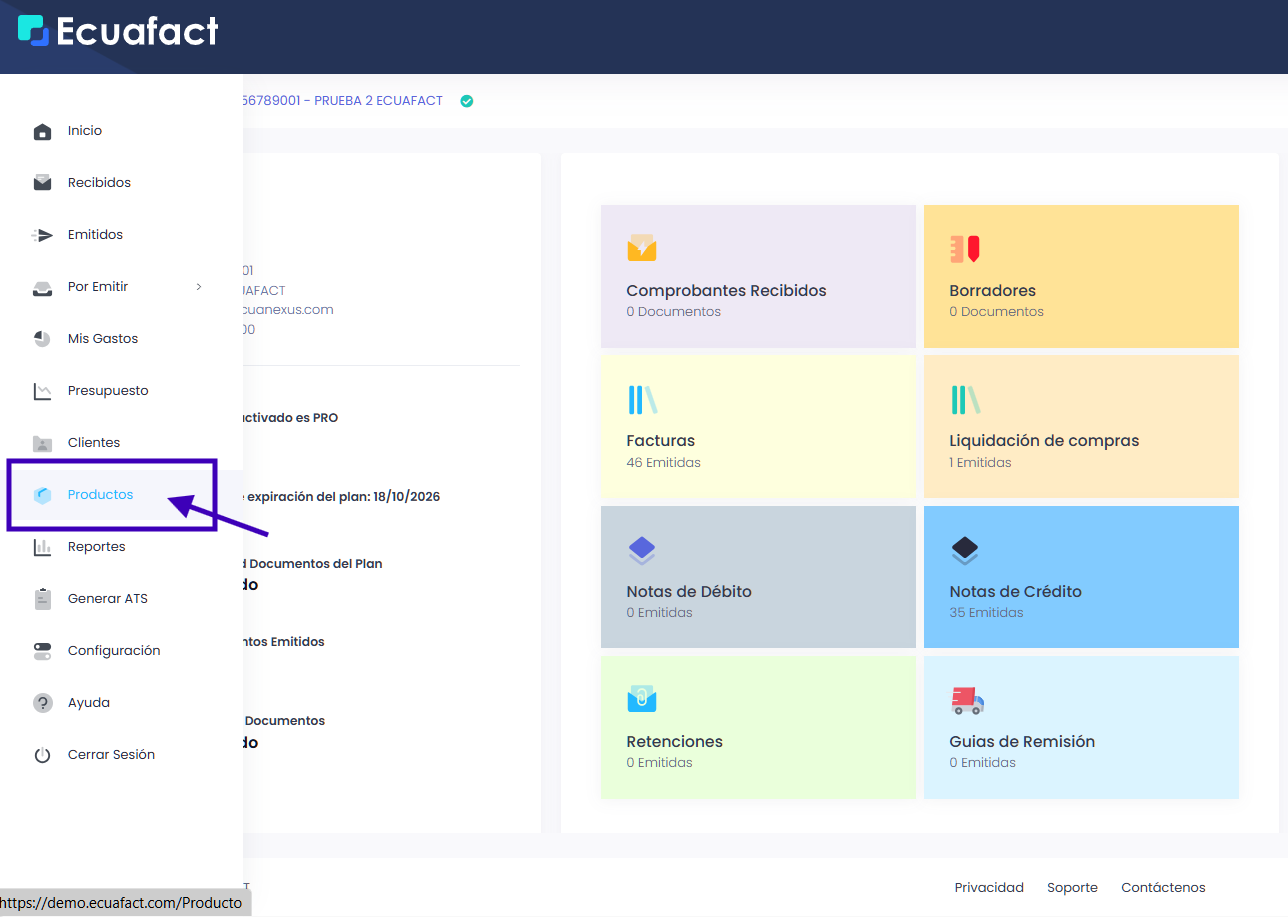The image size is (1288, 917).
Task: Click the Recibidos envelope icon
Action: click(42, 183)
